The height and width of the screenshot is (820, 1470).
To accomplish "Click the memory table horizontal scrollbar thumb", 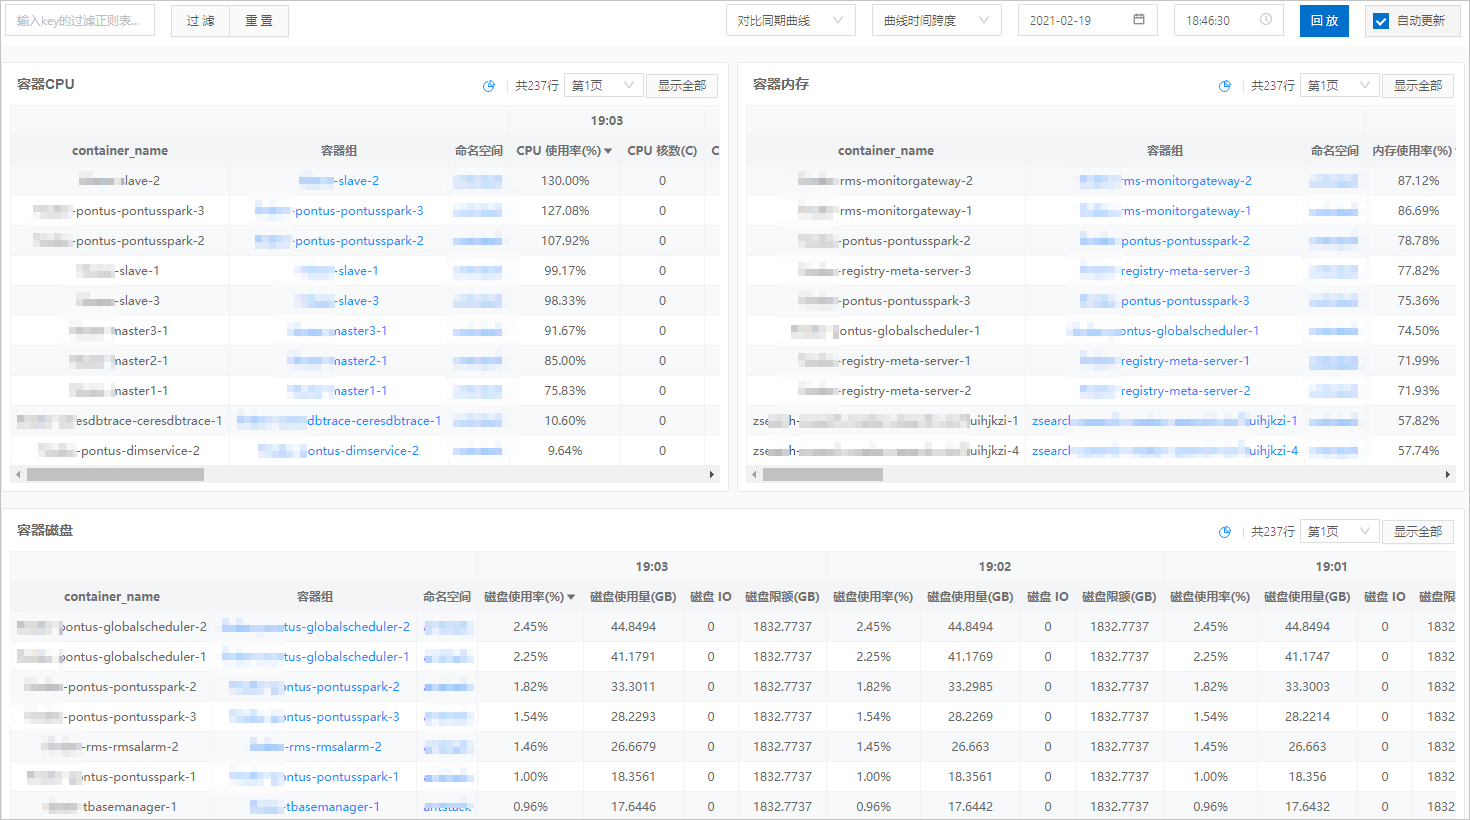I will [823, 475].
